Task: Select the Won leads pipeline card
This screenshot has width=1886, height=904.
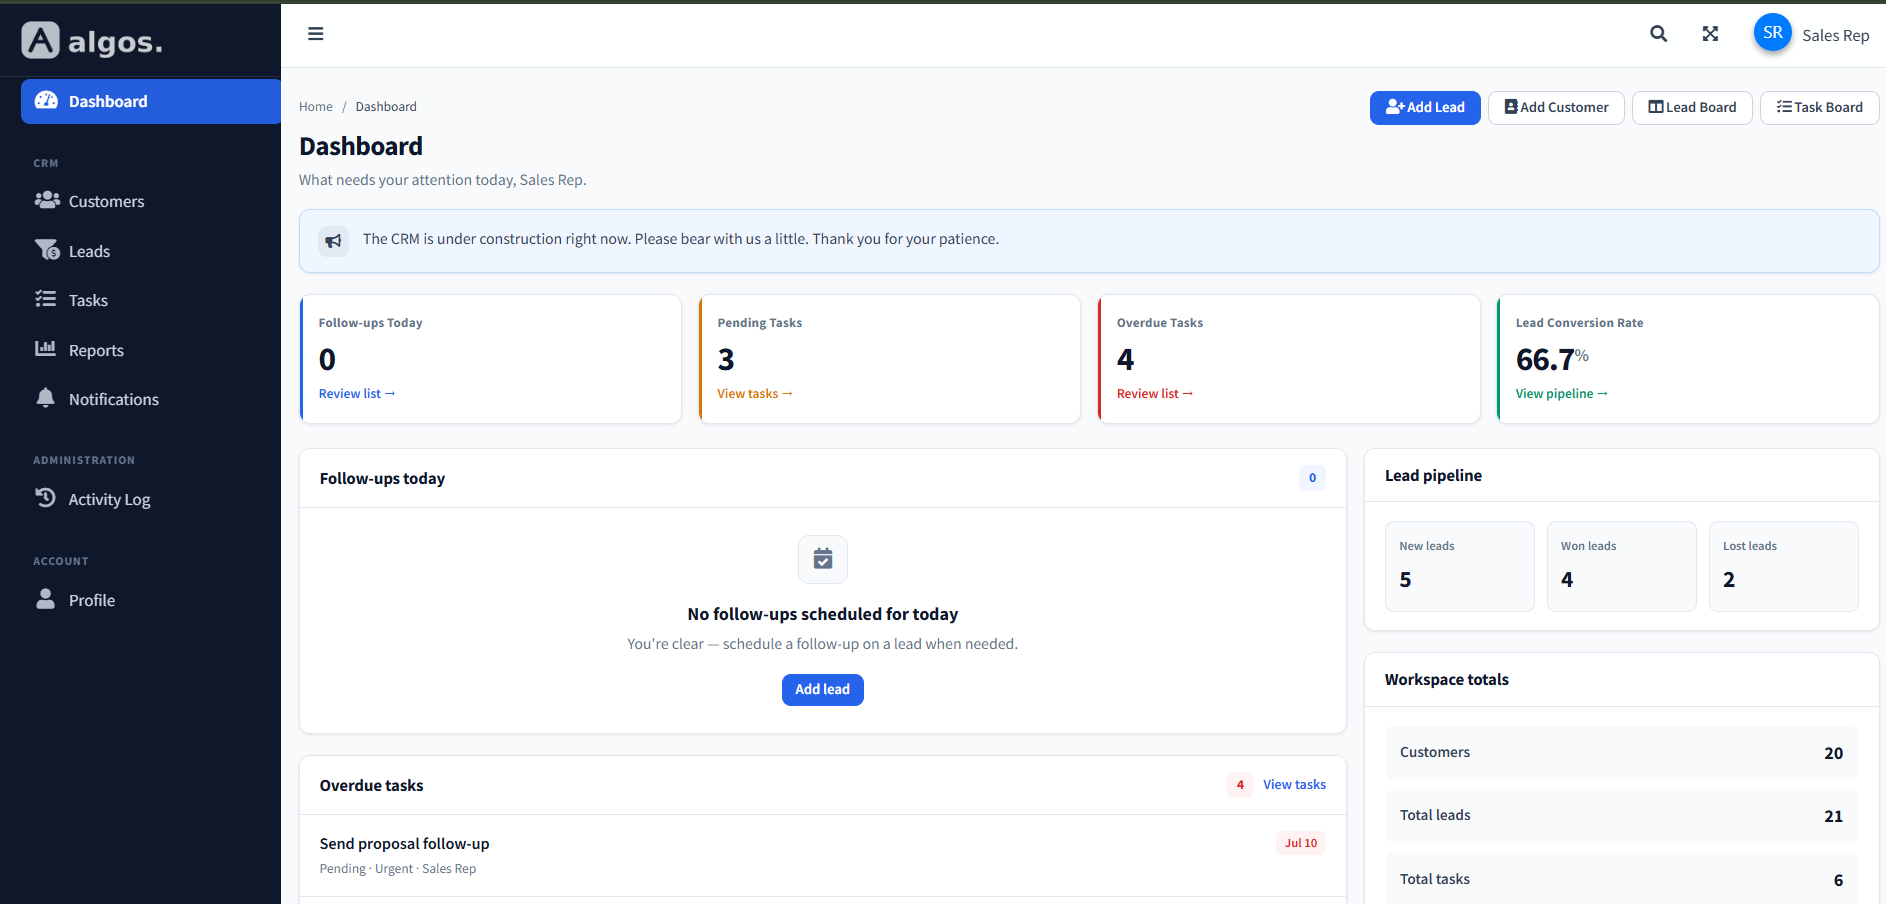Action: (1622, 566)
